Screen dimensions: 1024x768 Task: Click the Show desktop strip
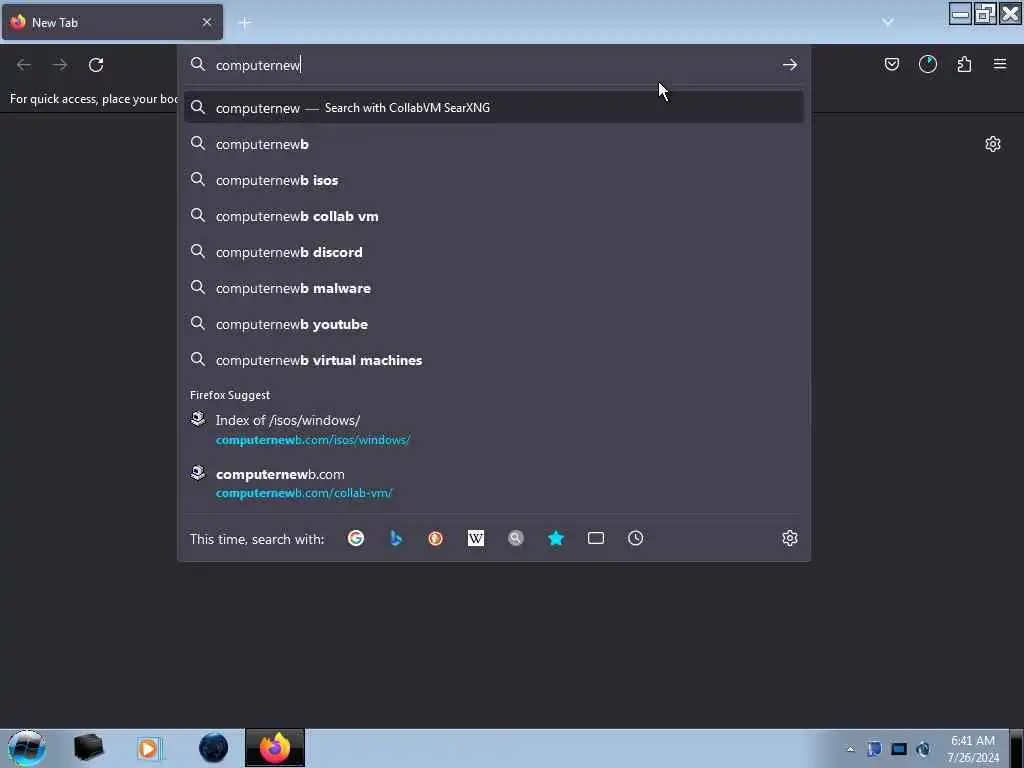tap(1017, 748)
